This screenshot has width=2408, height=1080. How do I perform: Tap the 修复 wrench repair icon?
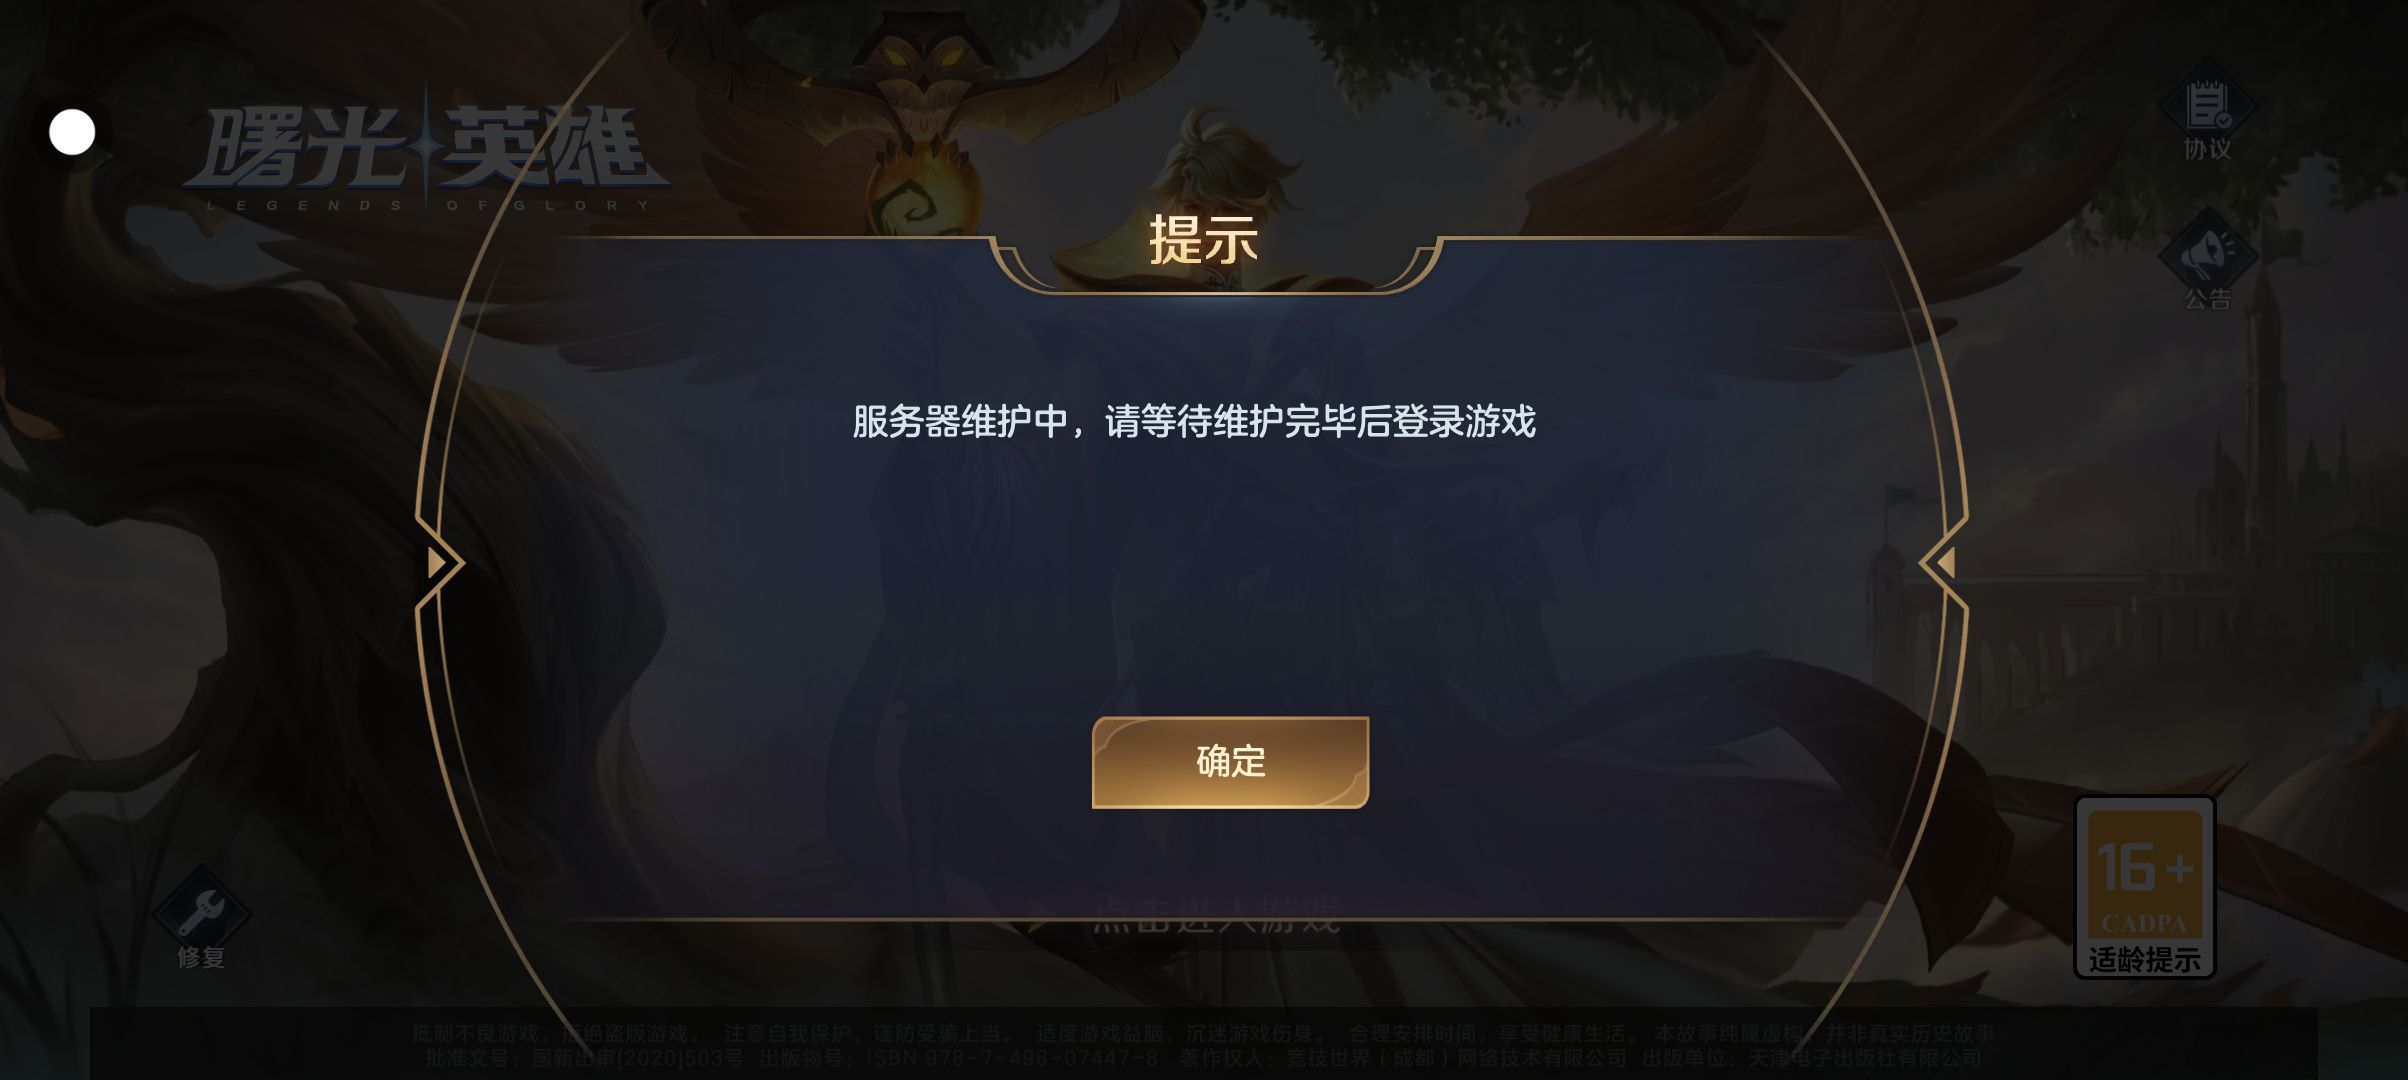(x=201, y=910)
